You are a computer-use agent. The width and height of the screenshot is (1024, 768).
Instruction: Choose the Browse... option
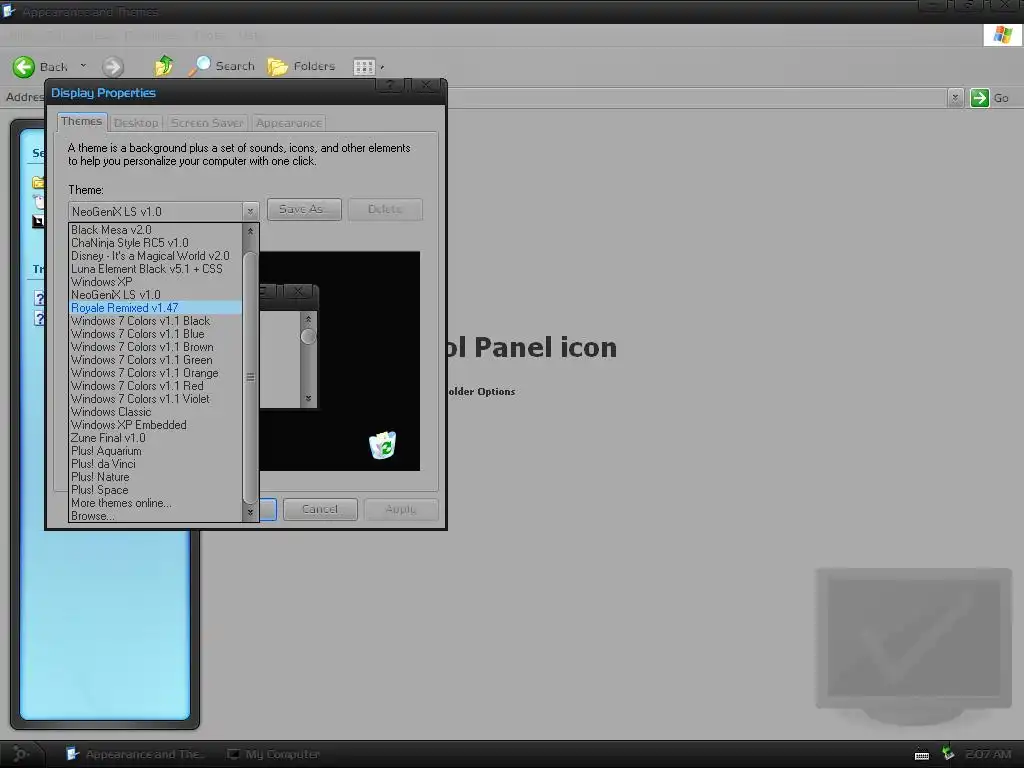point(155,516)
